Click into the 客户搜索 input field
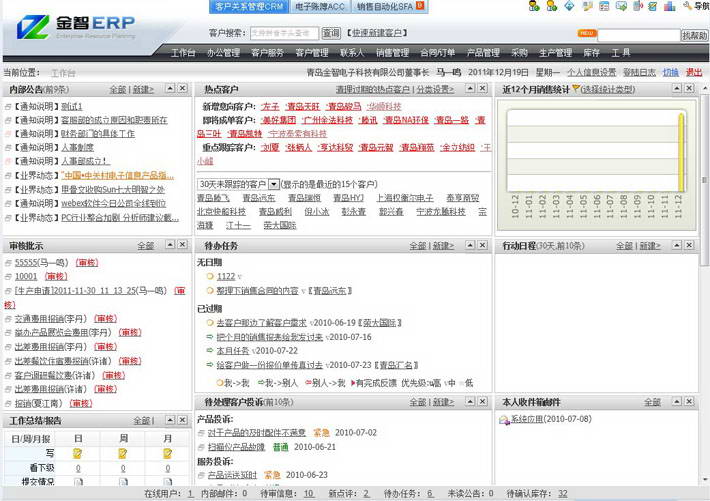This screenshot has height=501, width=710. pyautogui.click(x=284, y=33)
